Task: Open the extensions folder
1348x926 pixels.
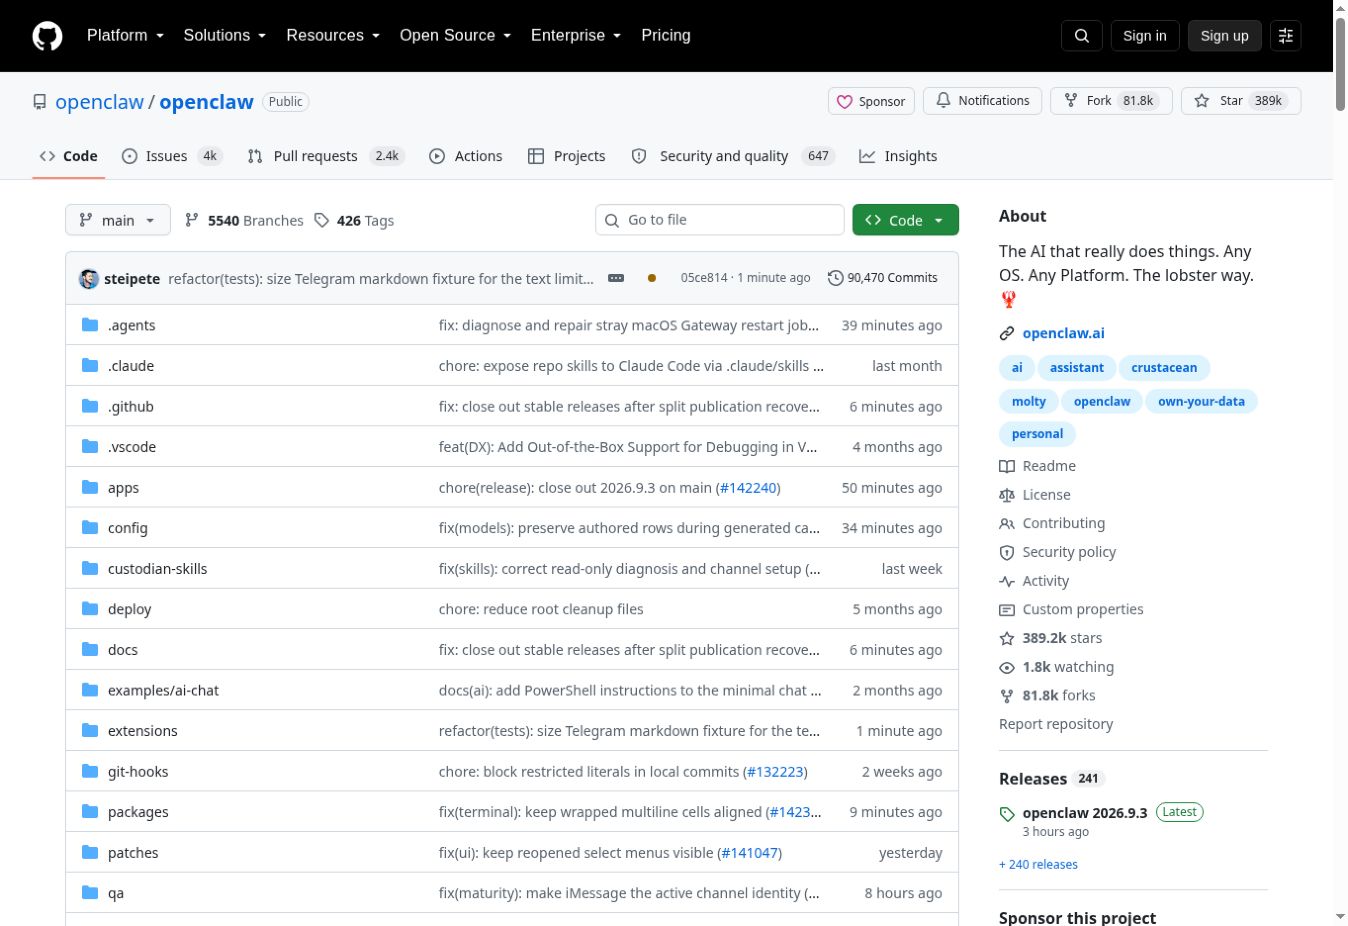Action: 142,731
